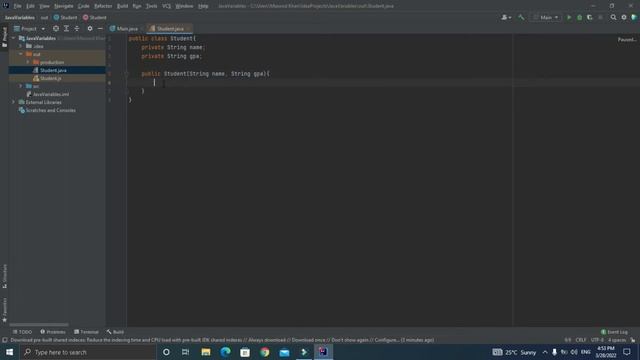Click the Project panel horizontal scrollbar
The image size is (640, 360).
pos(39,325)
